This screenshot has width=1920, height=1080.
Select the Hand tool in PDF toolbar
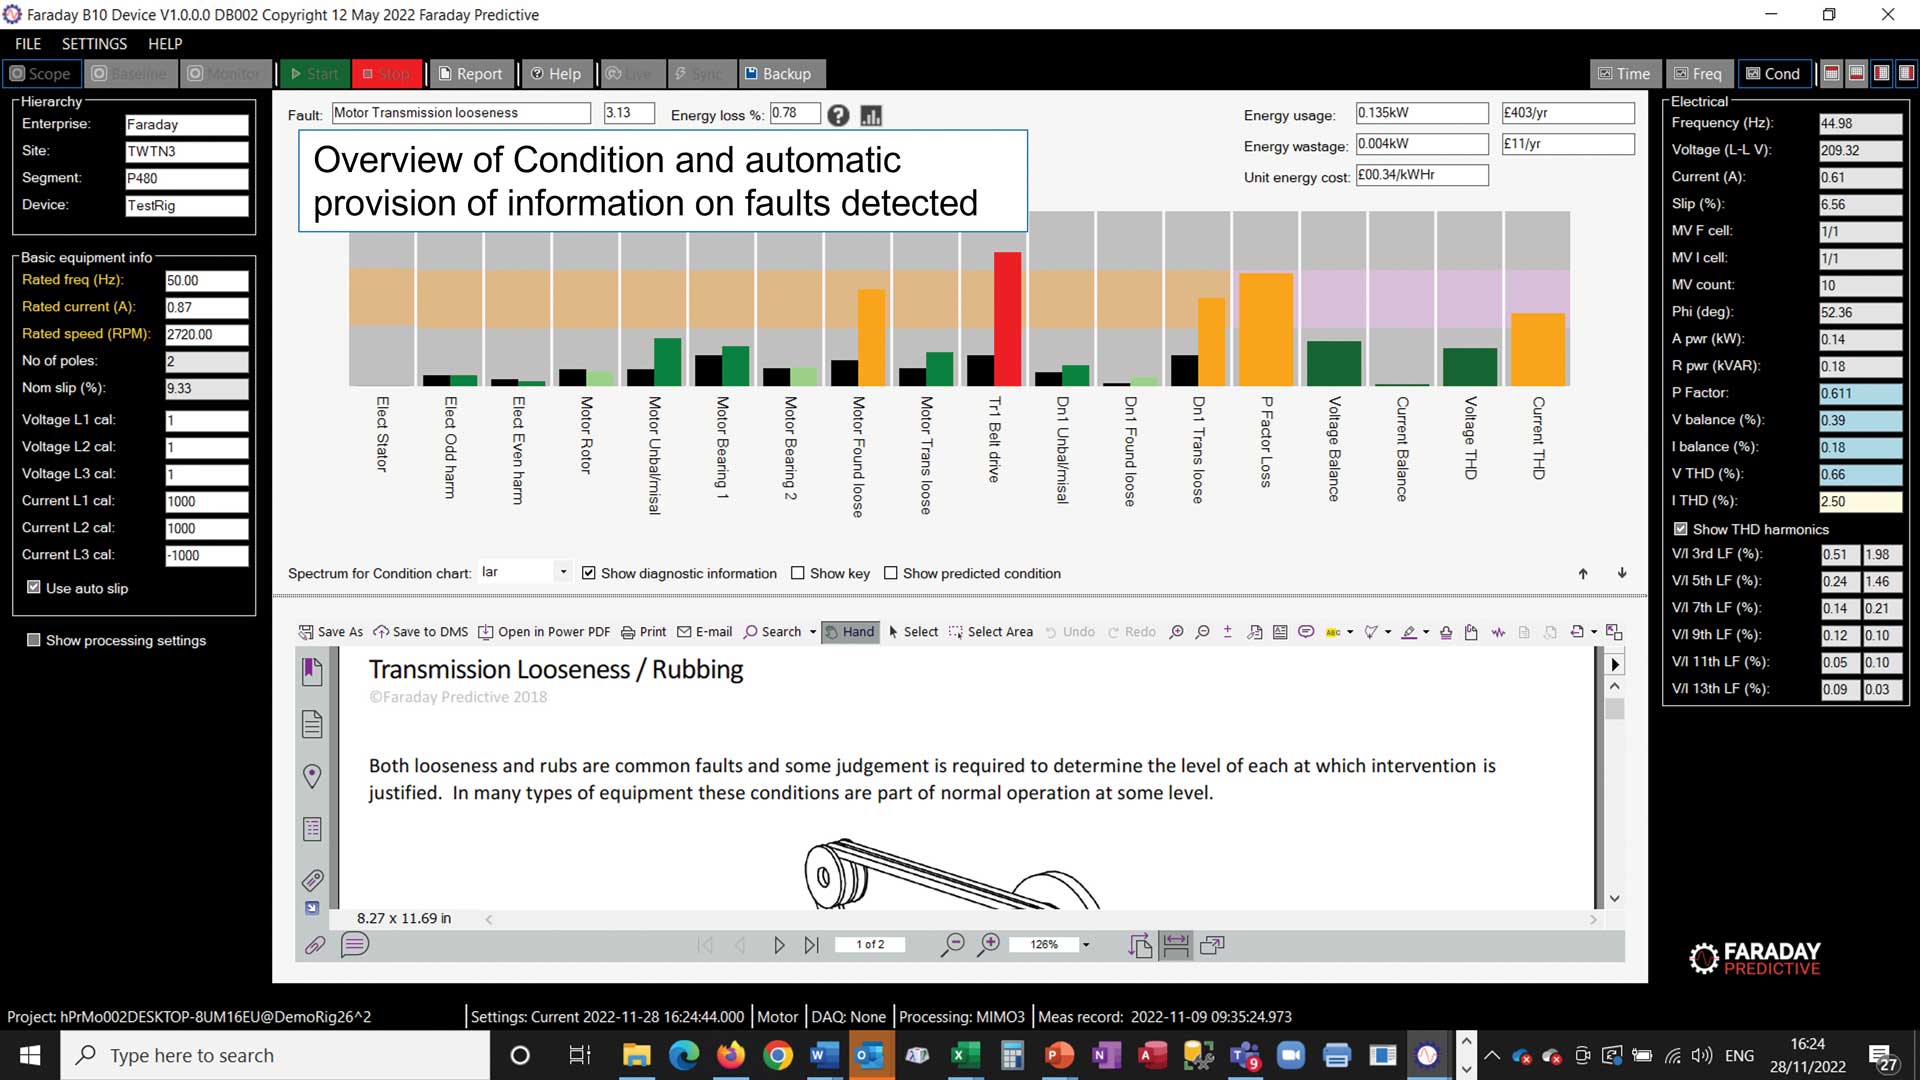coord(849,632)
